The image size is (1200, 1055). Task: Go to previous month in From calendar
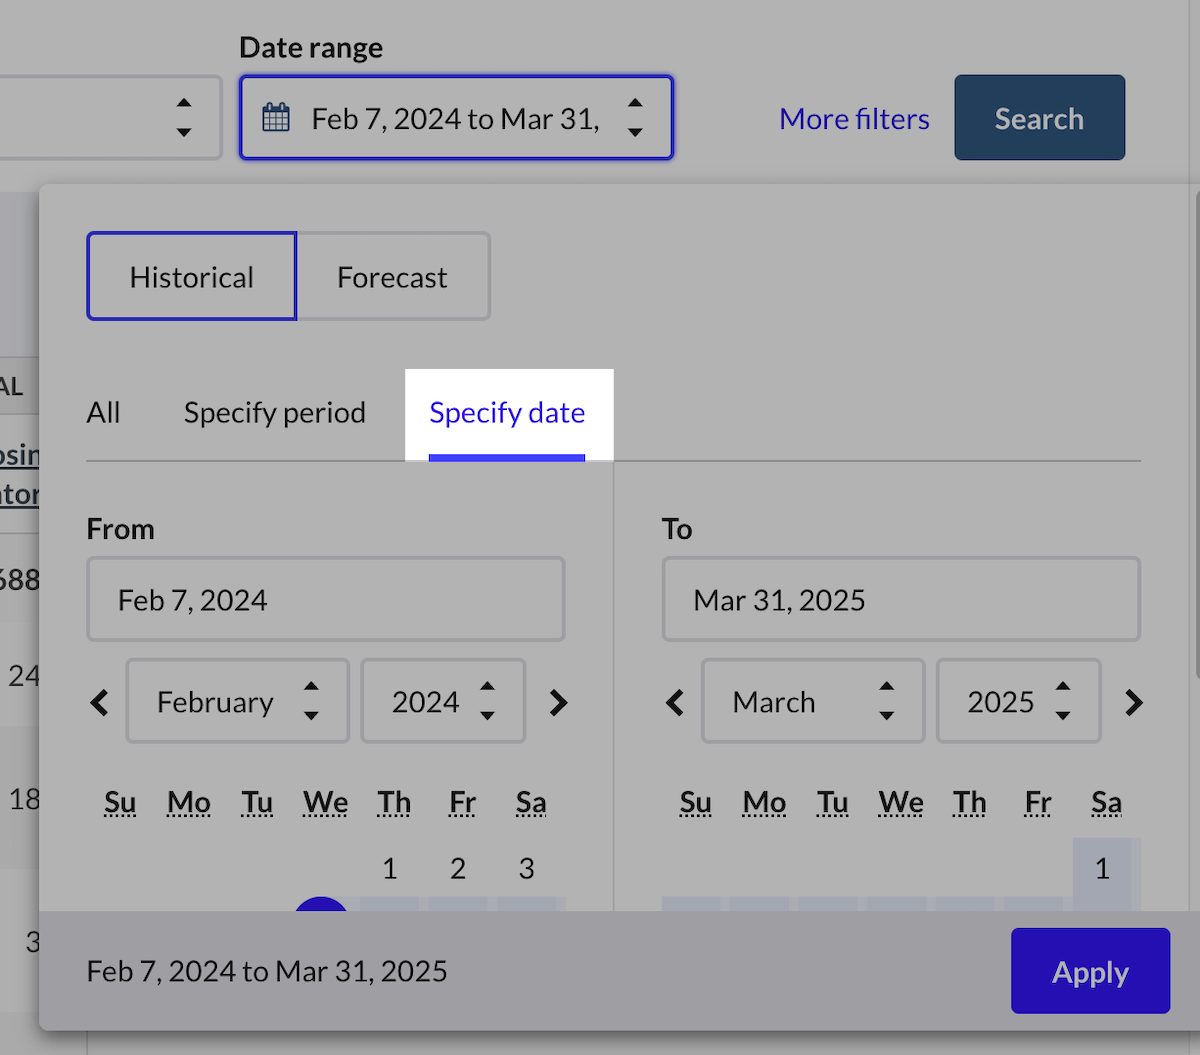[x=100, y=703]
